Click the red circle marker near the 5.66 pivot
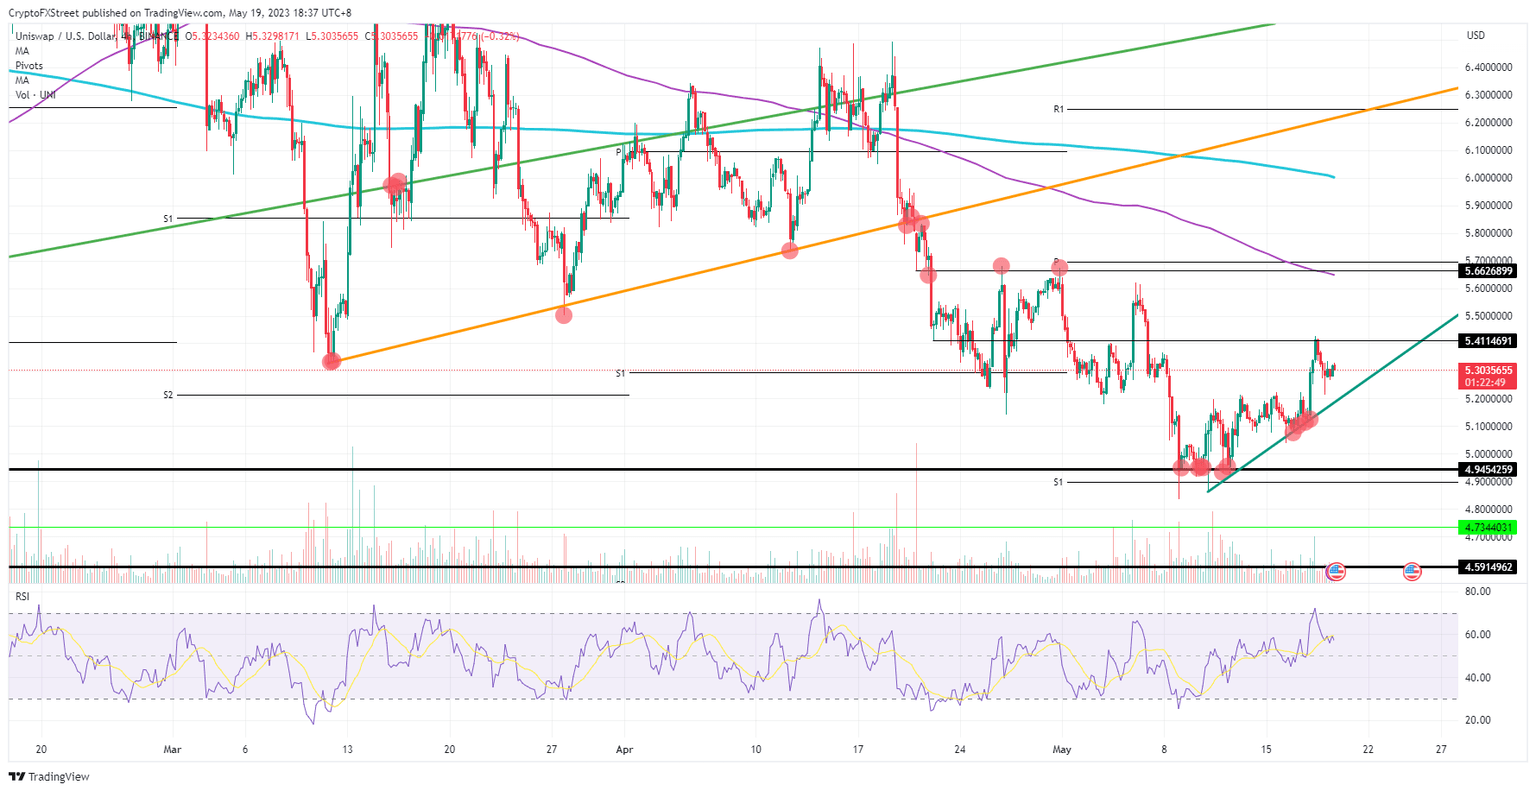The image size is (1536, 792). [1061, 268]
